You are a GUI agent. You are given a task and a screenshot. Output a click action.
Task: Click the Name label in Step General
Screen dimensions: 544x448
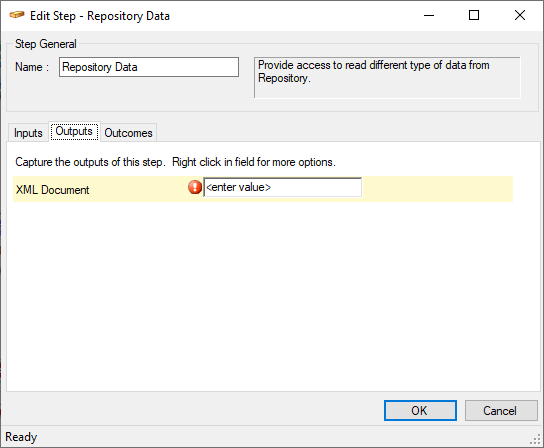coord(32,67)
